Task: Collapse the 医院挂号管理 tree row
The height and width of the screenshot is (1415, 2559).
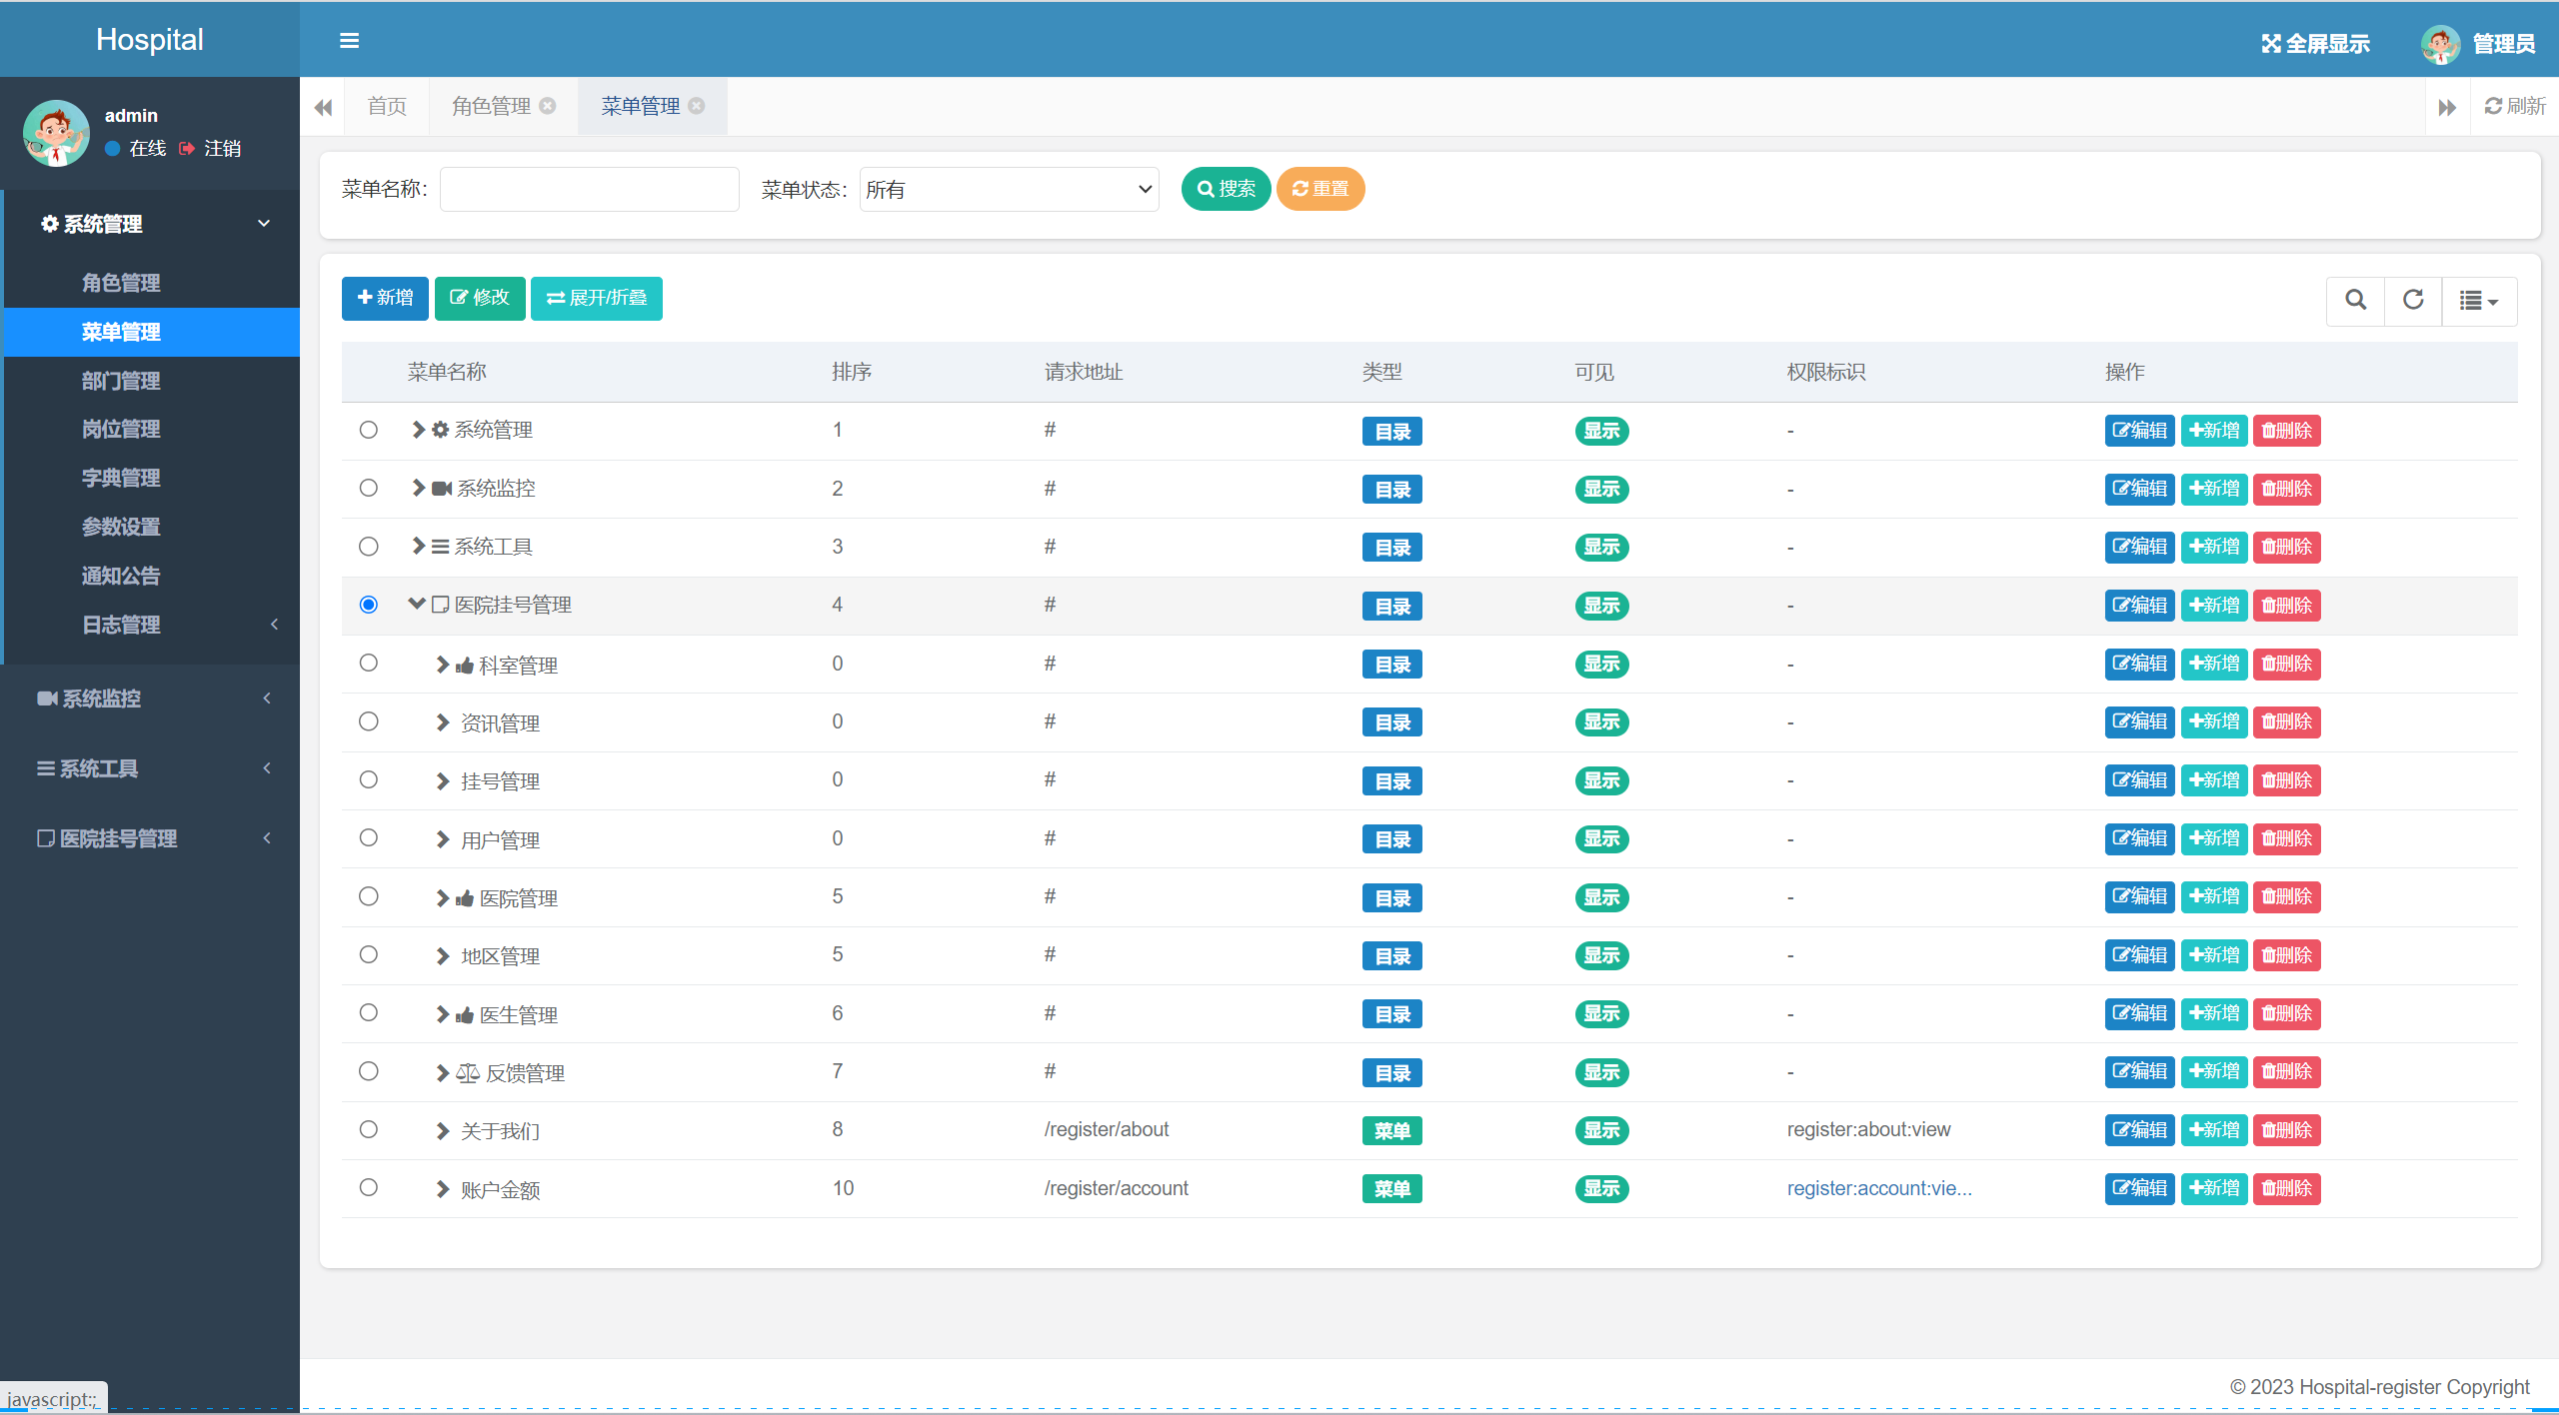Action: pyautogui.click(x=417, y=604)
